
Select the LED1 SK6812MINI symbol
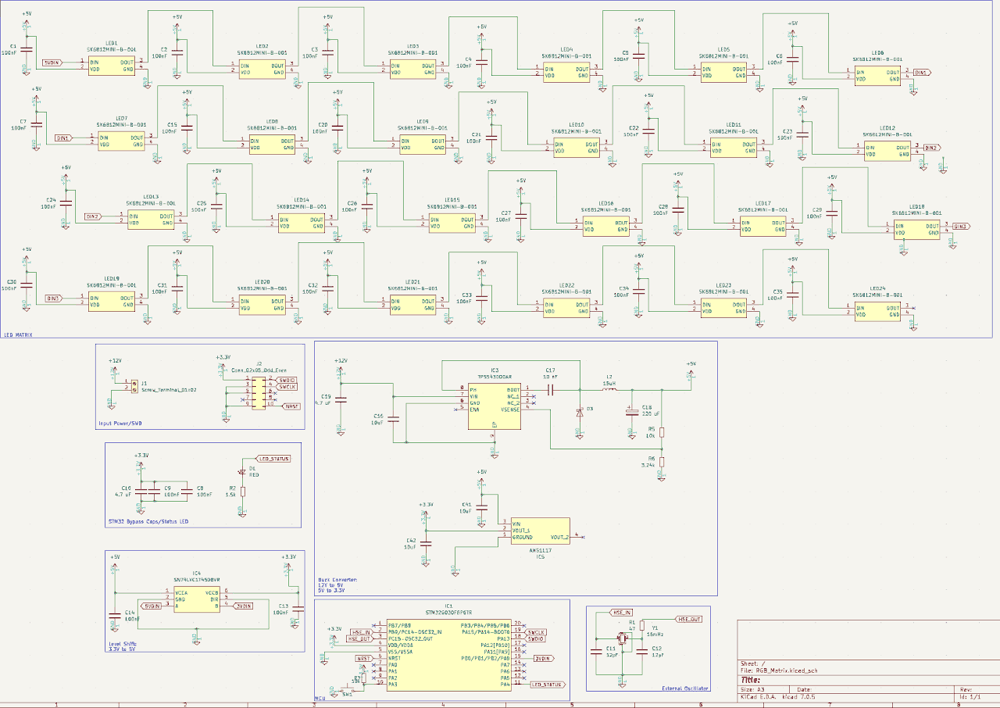pyautogui.click(x=112, y=66)
